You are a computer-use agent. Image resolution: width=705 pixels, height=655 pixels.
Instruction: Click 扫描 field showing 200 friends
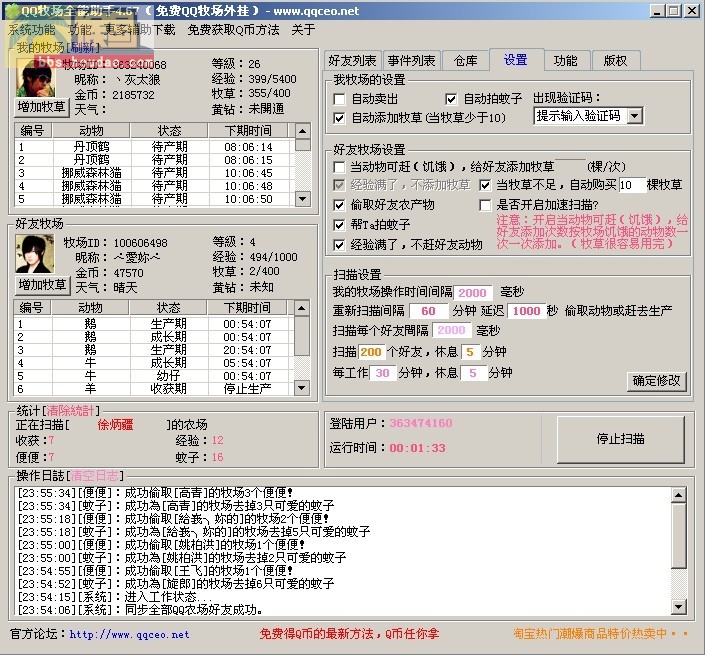pyautogui.click(x=371, y=352)
